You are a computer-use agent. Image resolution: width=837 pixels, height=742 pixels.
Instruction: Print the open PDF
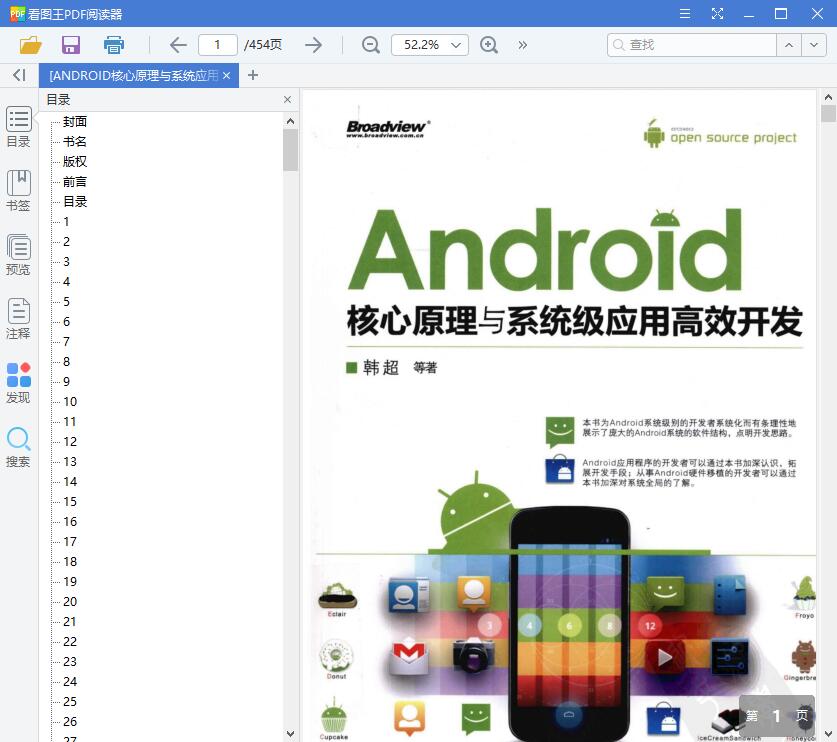point(113,44)
